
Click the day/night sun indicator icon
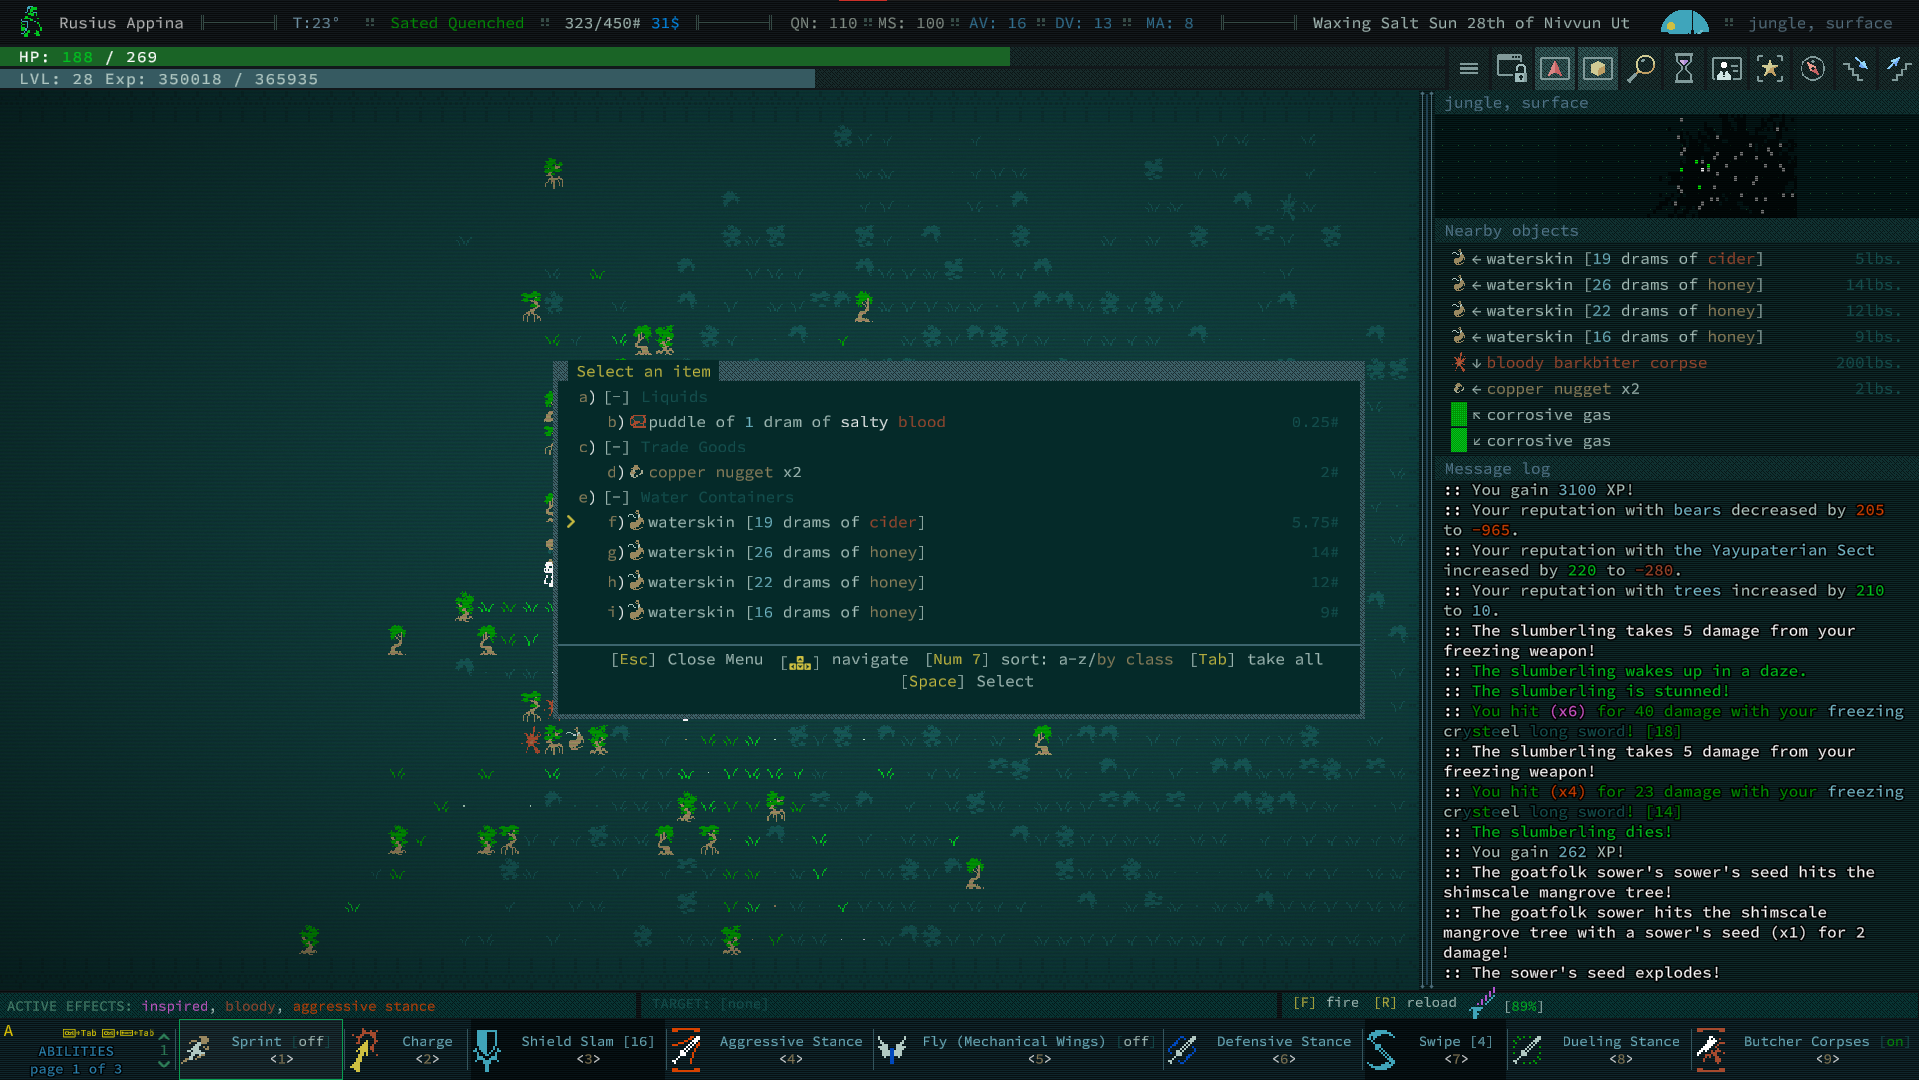(x=1684, y=22)
